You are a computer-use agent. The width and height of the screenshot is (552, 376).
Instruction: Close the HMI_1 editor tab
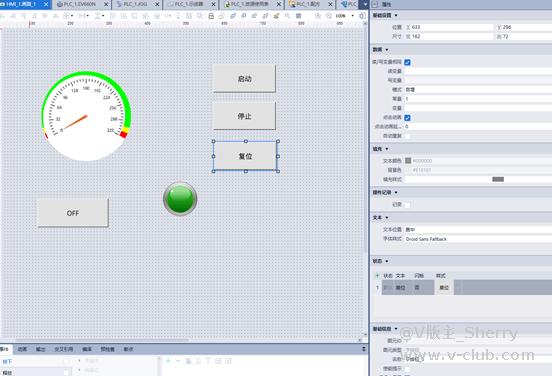click(46, 4)
